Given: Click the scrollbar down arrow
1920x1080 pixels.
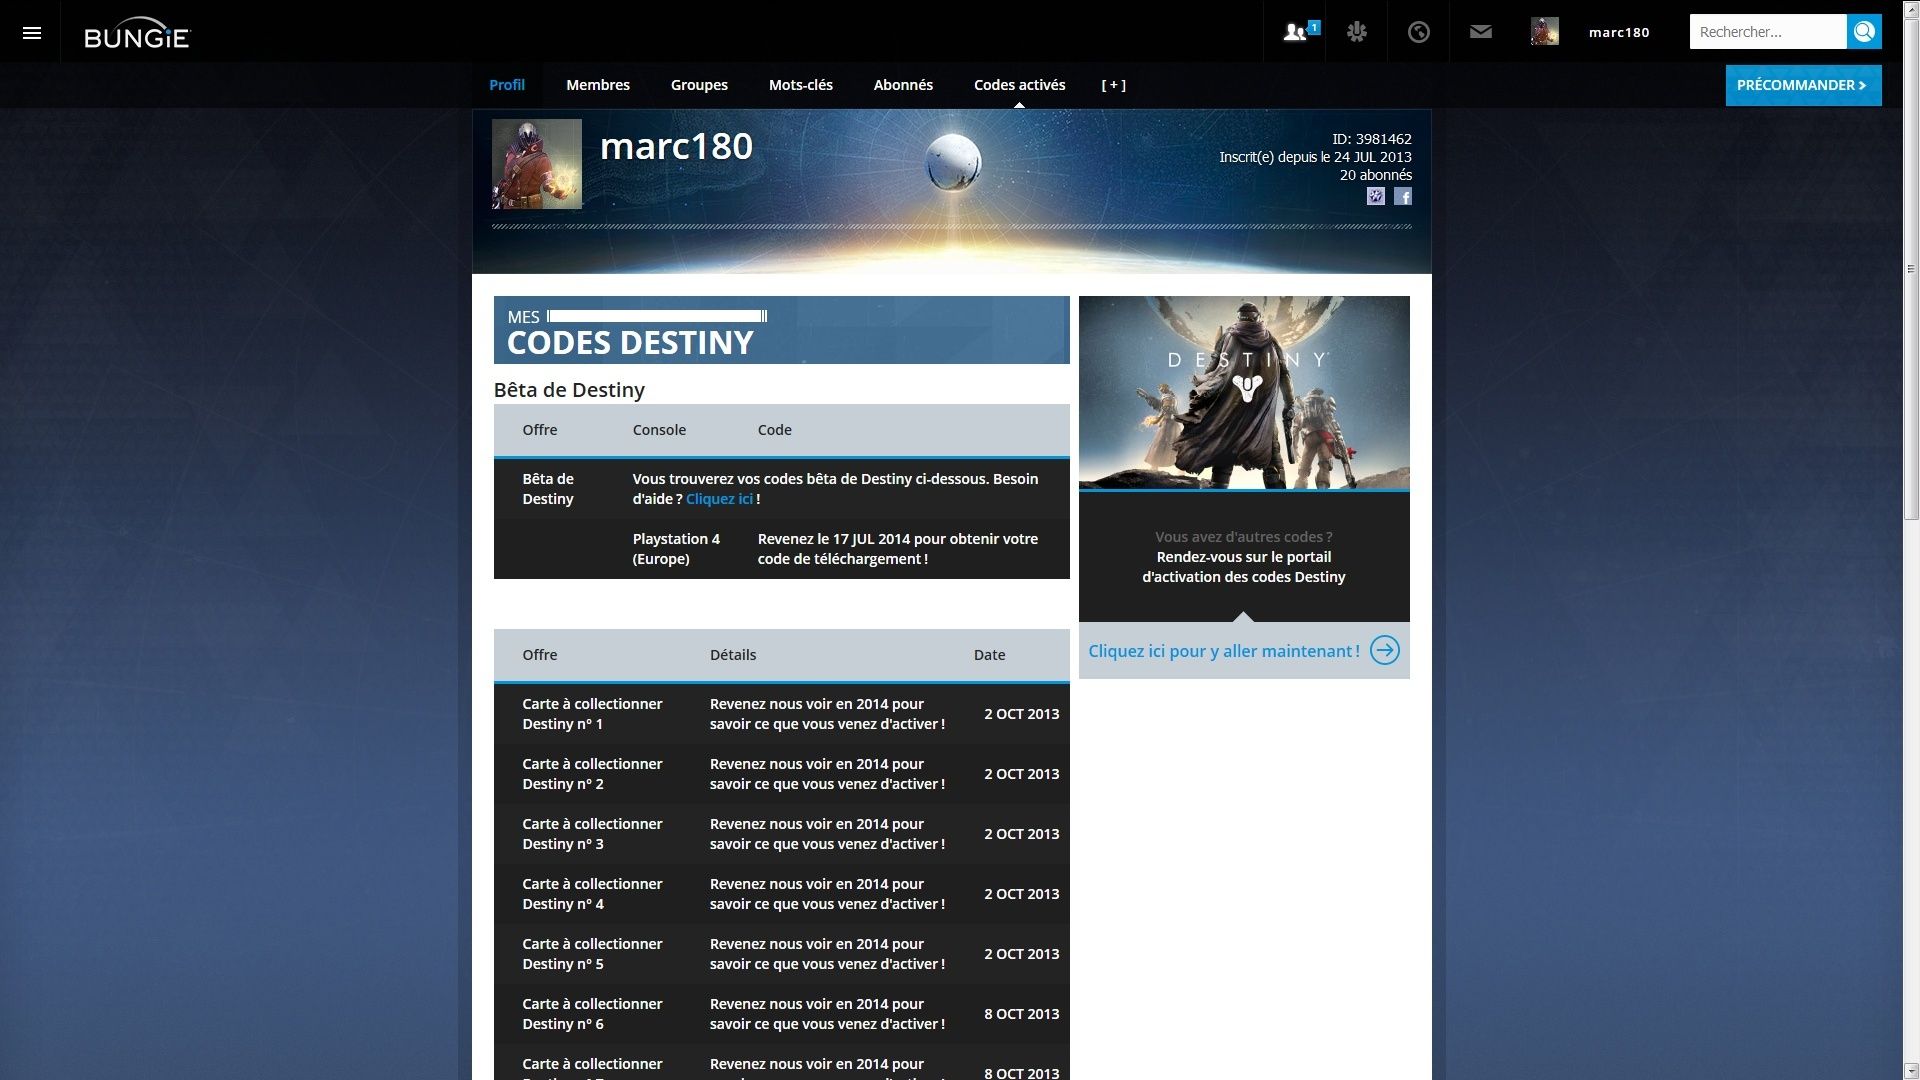Looking at the screenshot, I should click(1911, 1071).
